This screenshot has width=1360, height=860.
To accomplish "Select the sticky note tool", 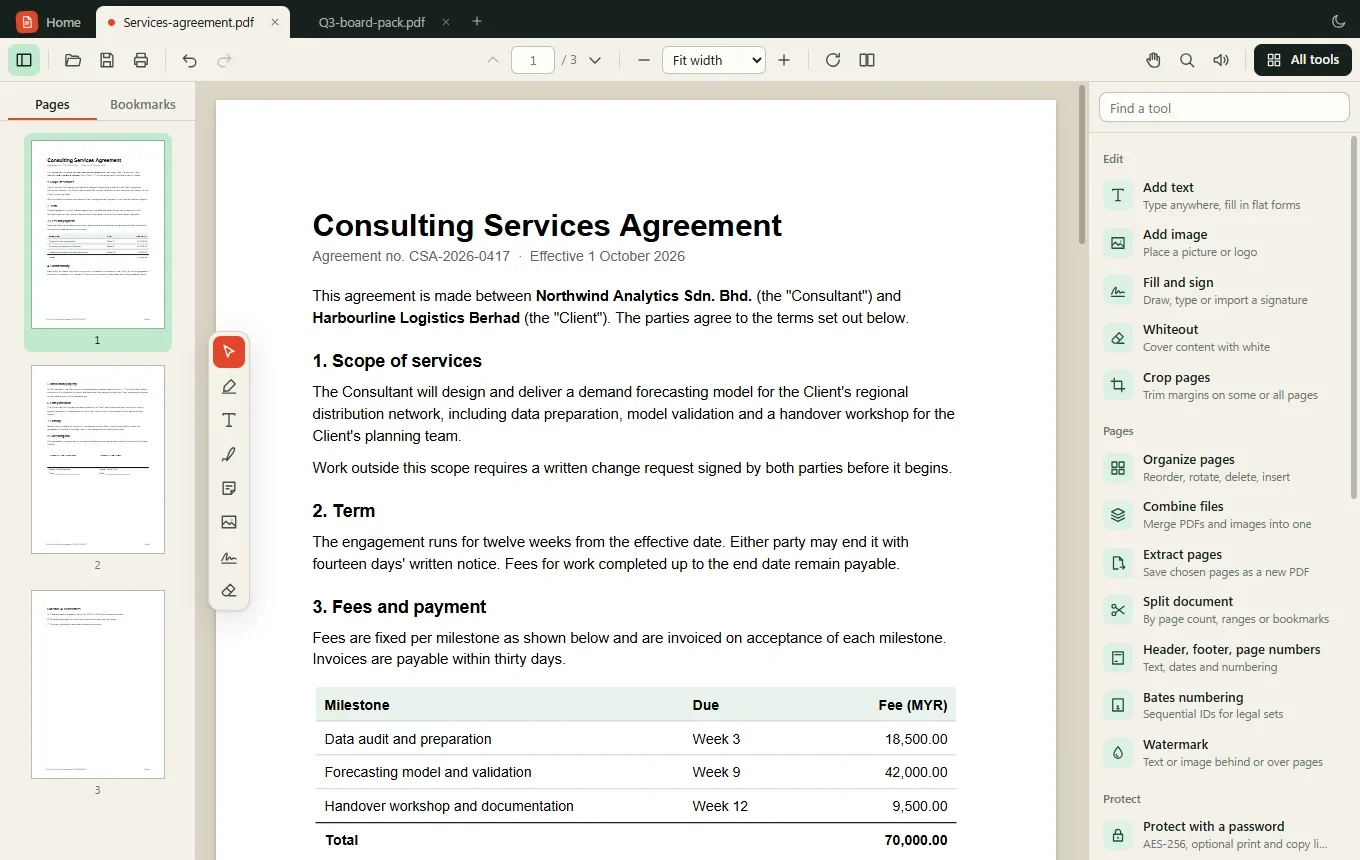I will click(229, 488).
